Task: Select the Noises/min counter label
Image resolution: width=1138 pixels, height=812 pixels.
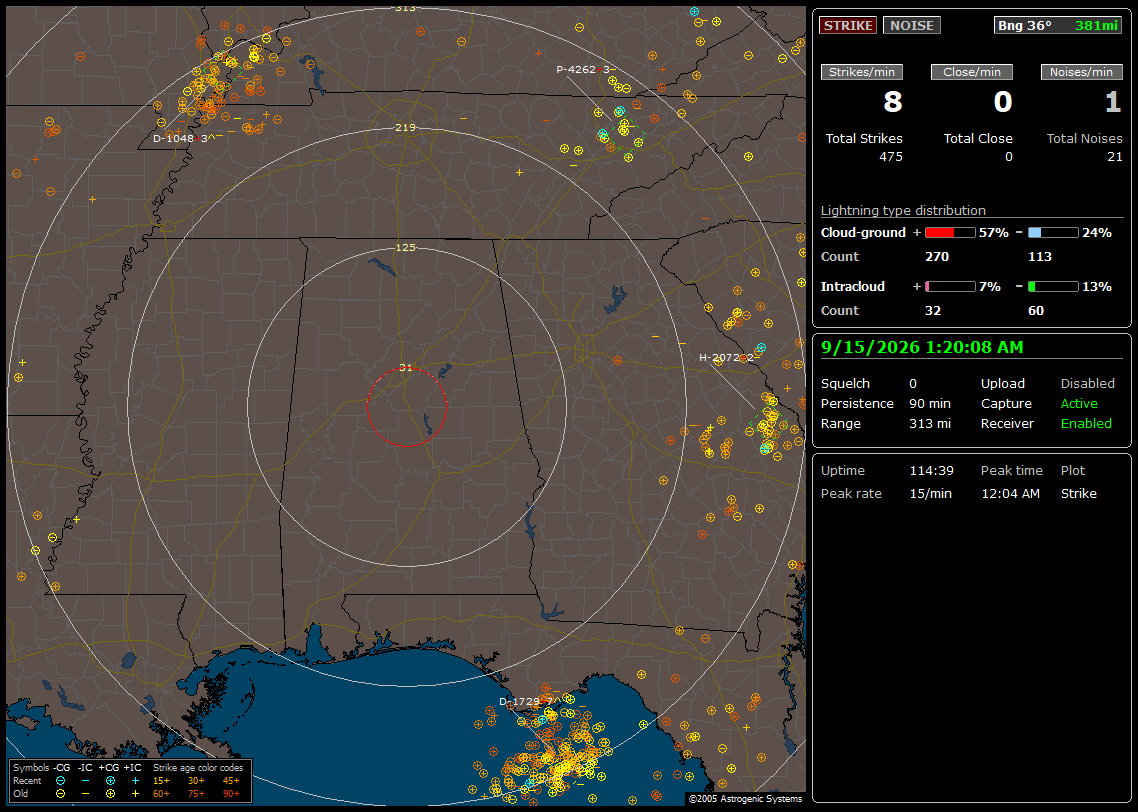Action: [x=1081, y=72]
